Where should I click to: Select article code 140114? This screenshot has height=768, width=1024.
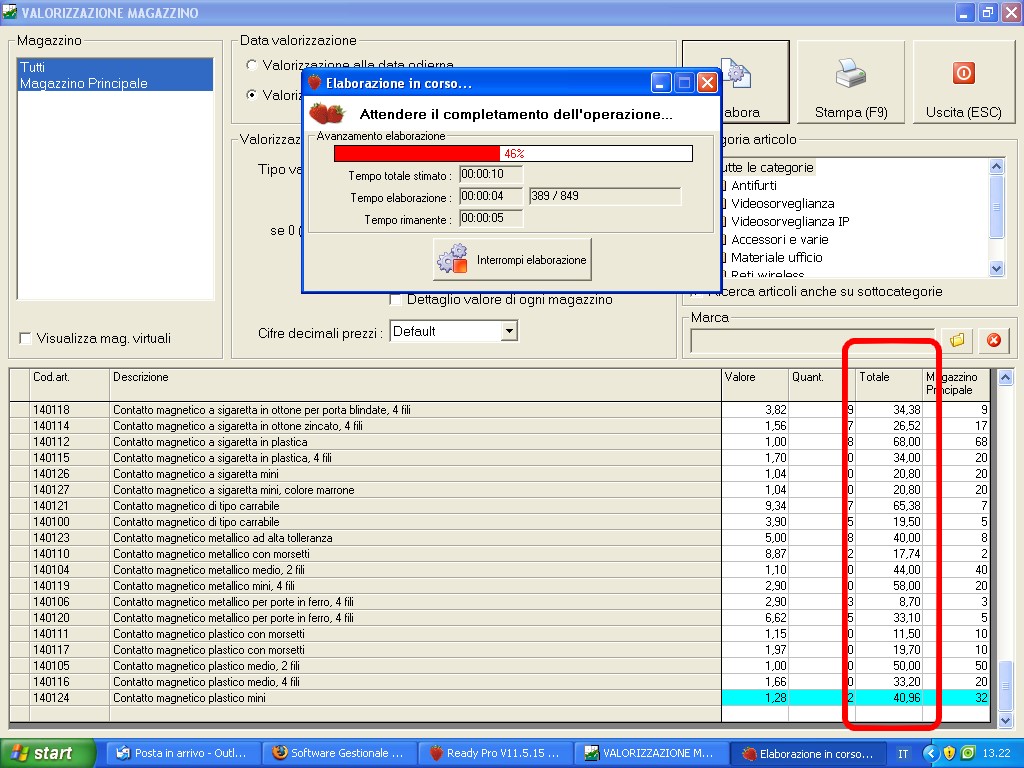click(x=51, y=426)
